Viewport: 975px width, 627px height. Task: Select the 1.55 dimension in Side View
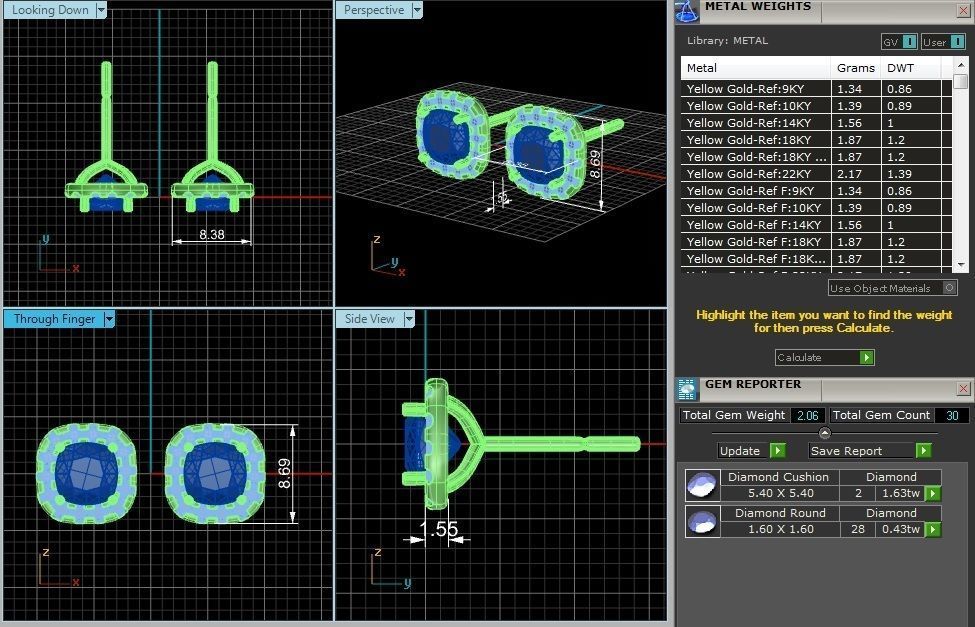[x=439, y=529]
